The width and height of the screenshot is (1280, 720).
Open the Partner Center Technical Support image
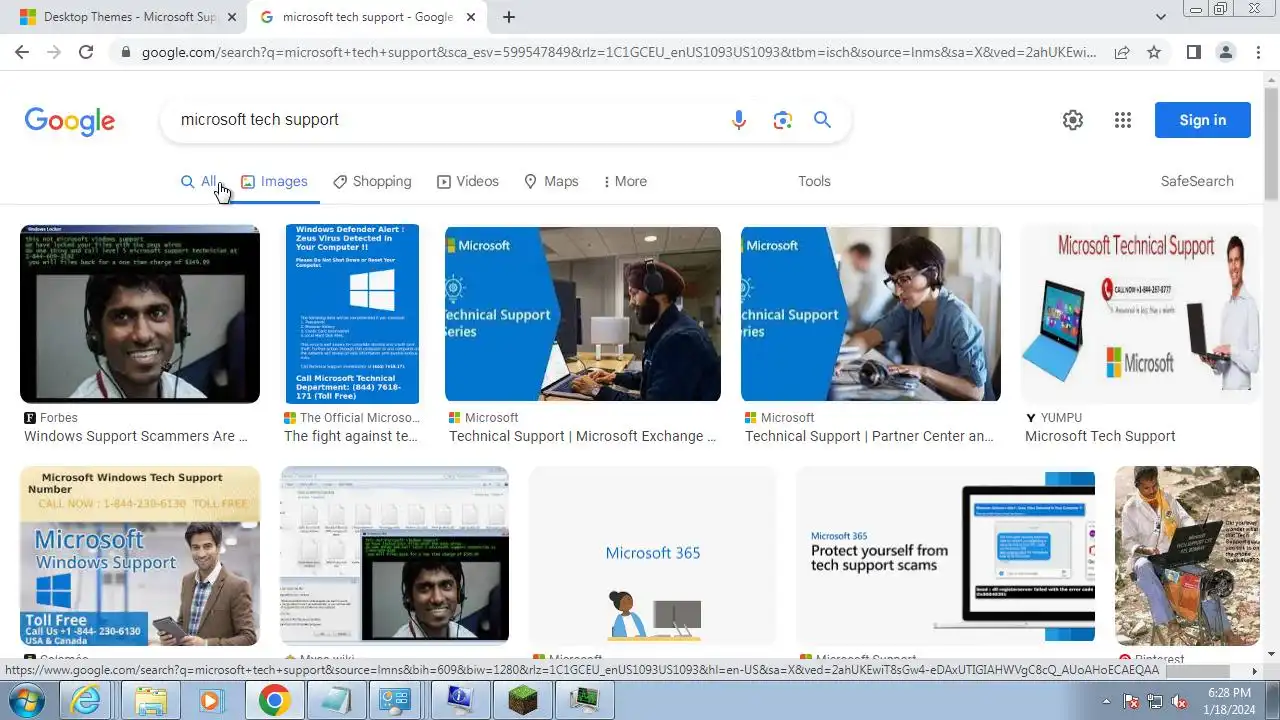tap(871, 314)
